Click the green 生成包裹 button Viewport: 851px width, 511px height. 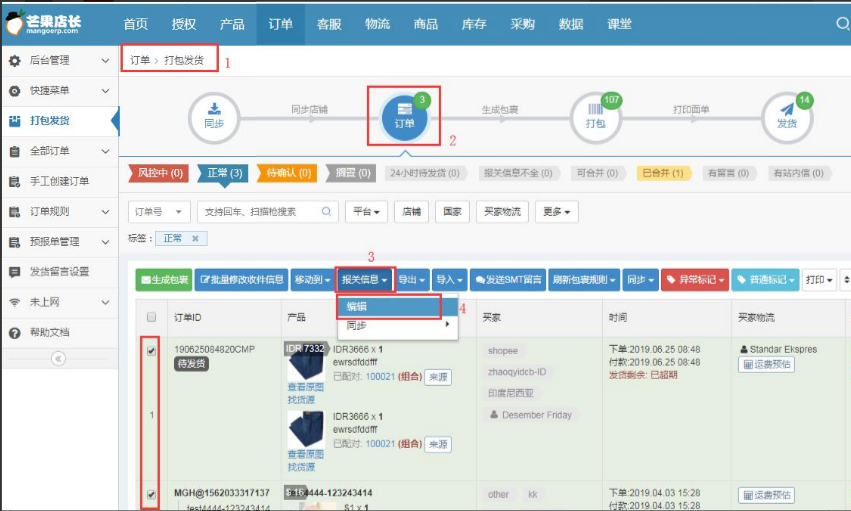coord(164,280)
